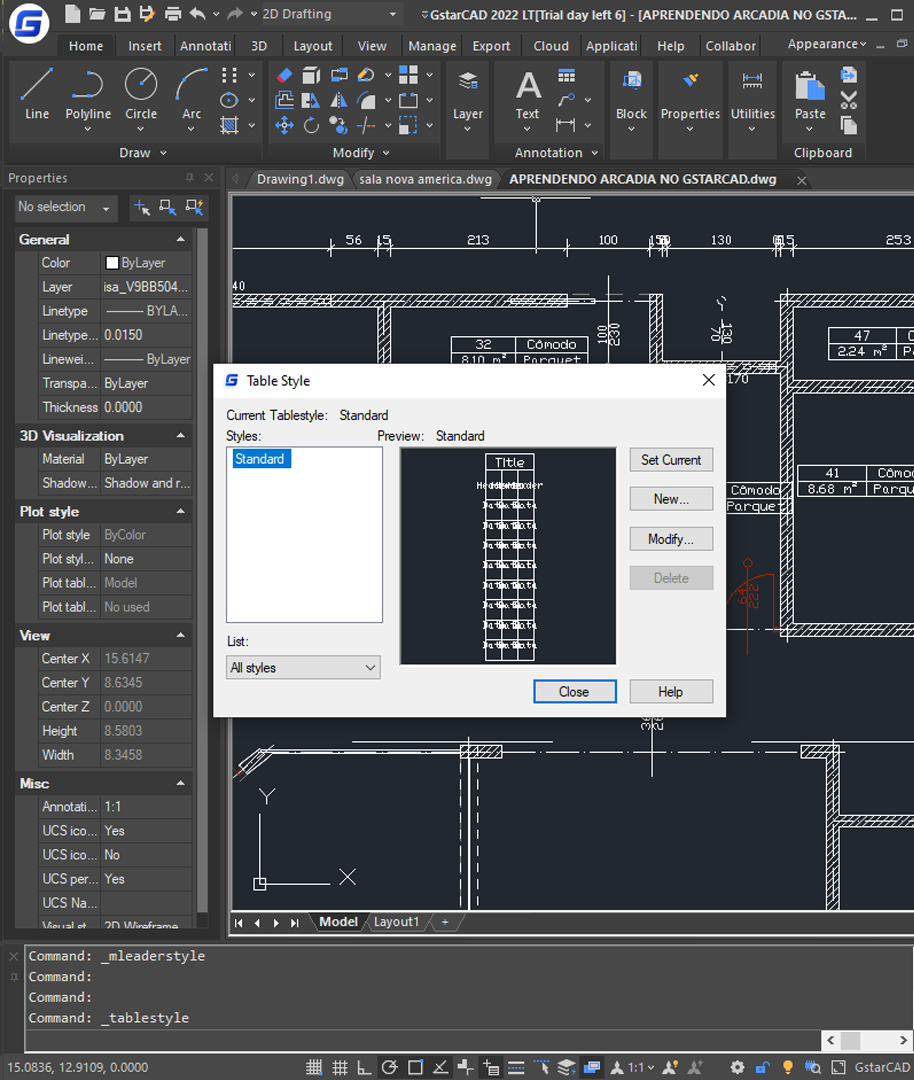This screenshot has height=1080, width=914.
Task: Switch to the Drawing1.dwg document tab
Action: [300, 179]
